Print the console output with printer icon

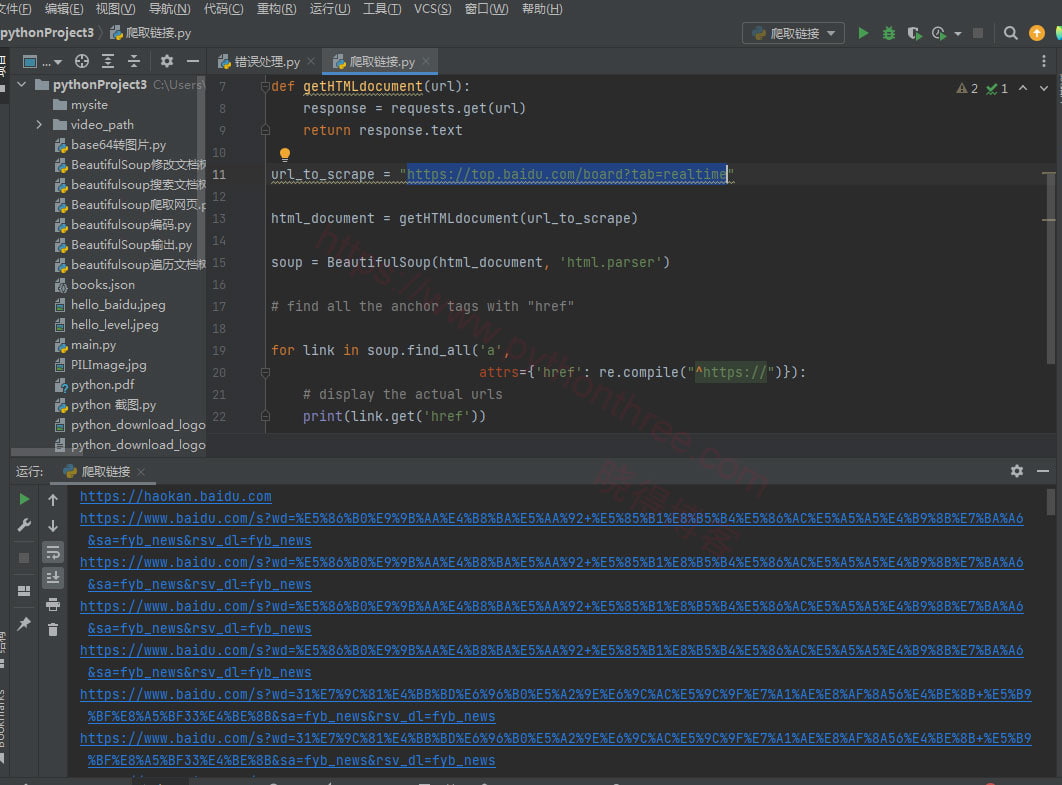53,604
